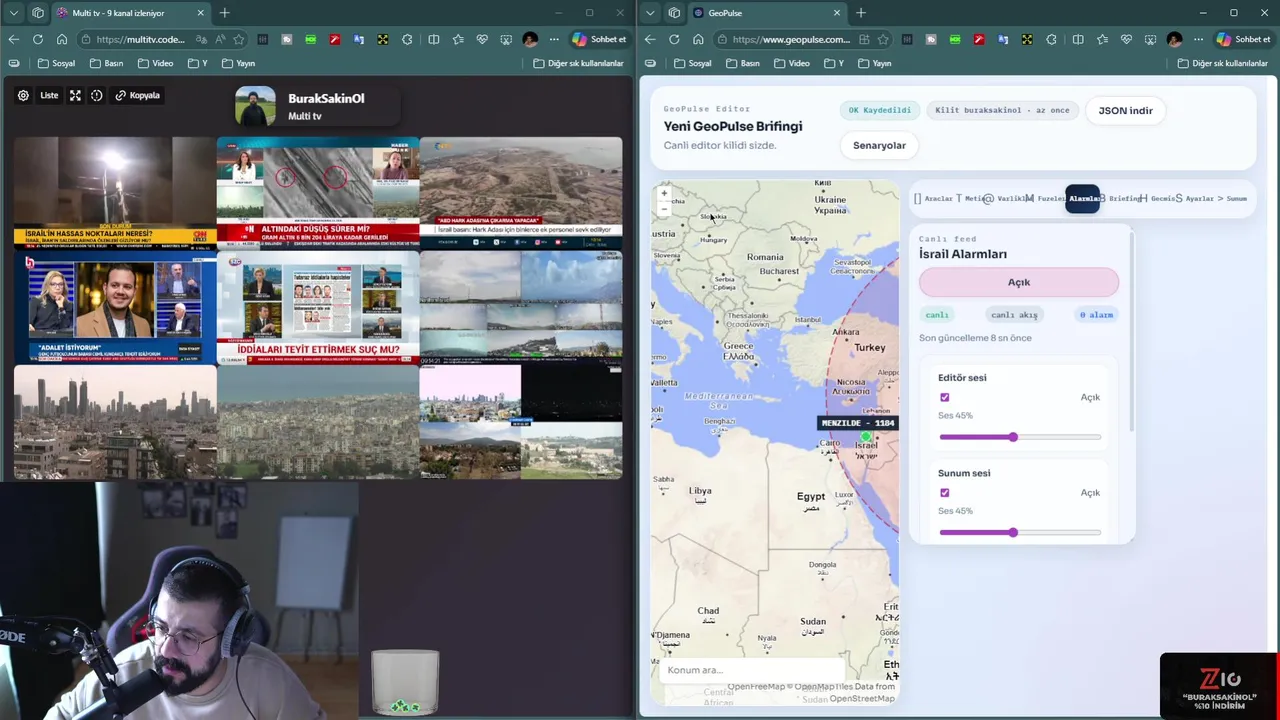Switch to the Briefing tab
The image size is (1280, 720).
click(1120, 199)
